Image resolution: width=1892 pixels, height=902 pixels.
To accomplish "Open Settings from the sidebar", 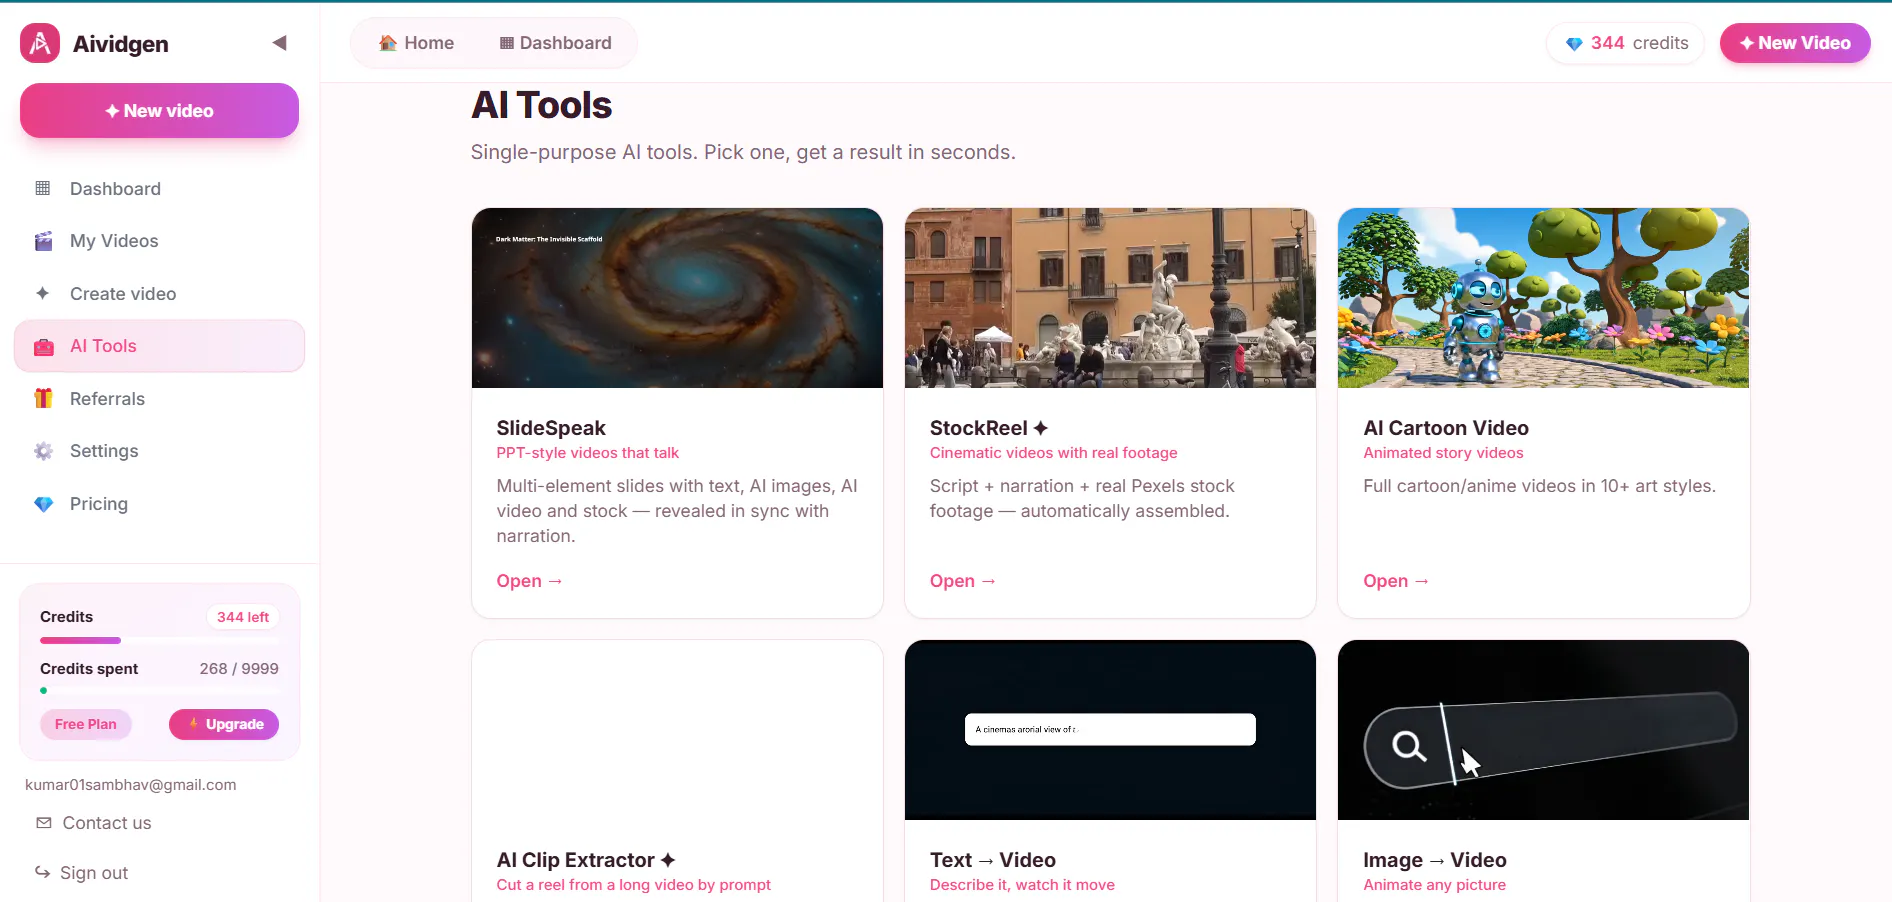I will (x=159, y=451).
